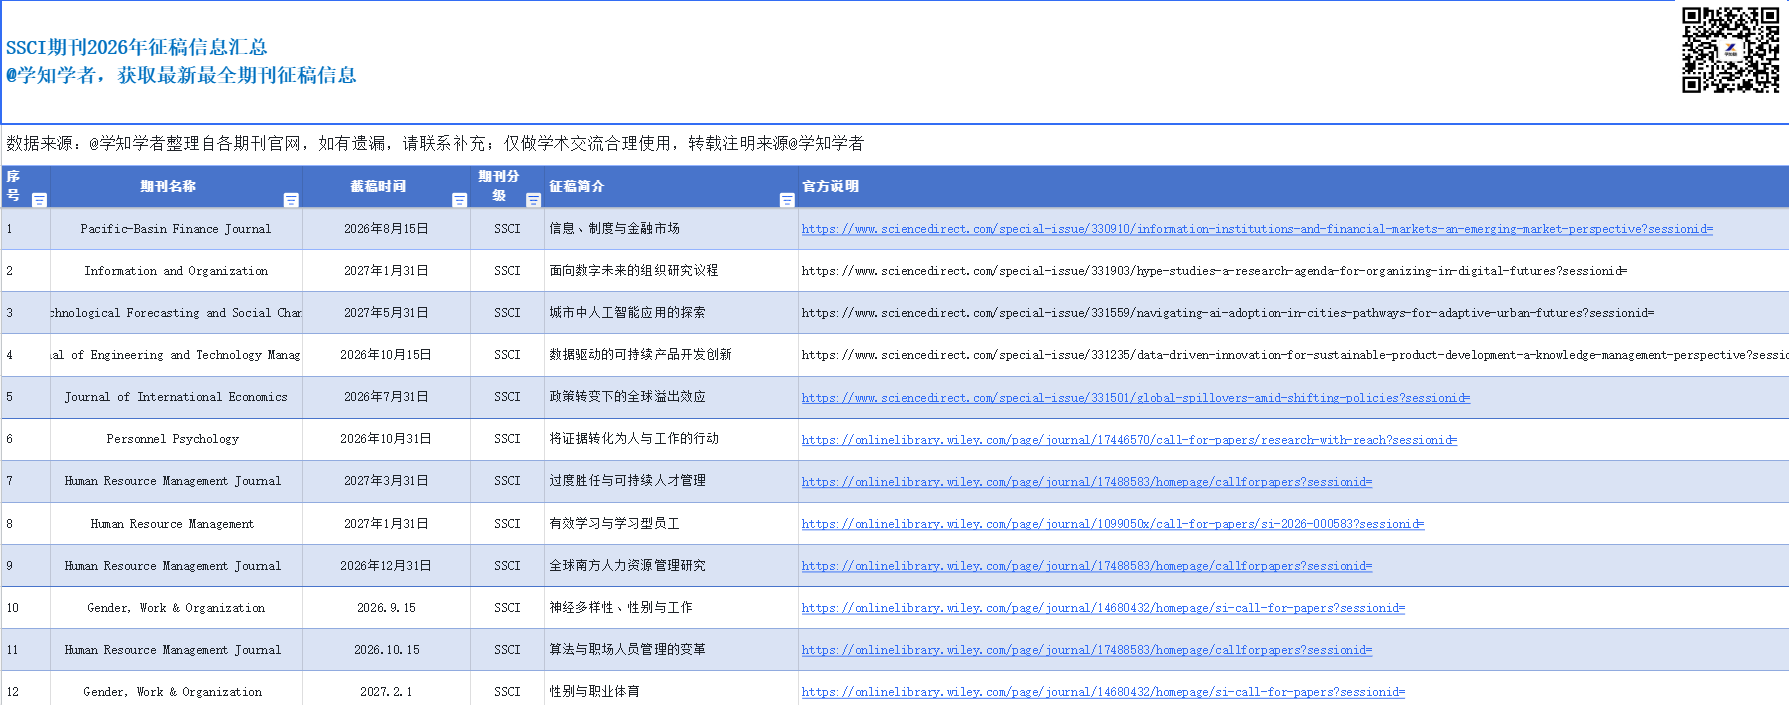Image resolution: width=1789 pixels, height=705 pixels.
Task: Open row 11 Human Resource Management Journal link
Action: (1087, 650)
